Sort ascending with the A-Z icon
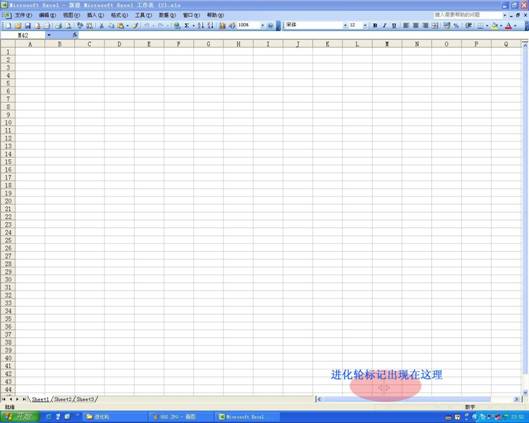The width and height of the screenshot is (529, 423). click(x=201, y=26)
